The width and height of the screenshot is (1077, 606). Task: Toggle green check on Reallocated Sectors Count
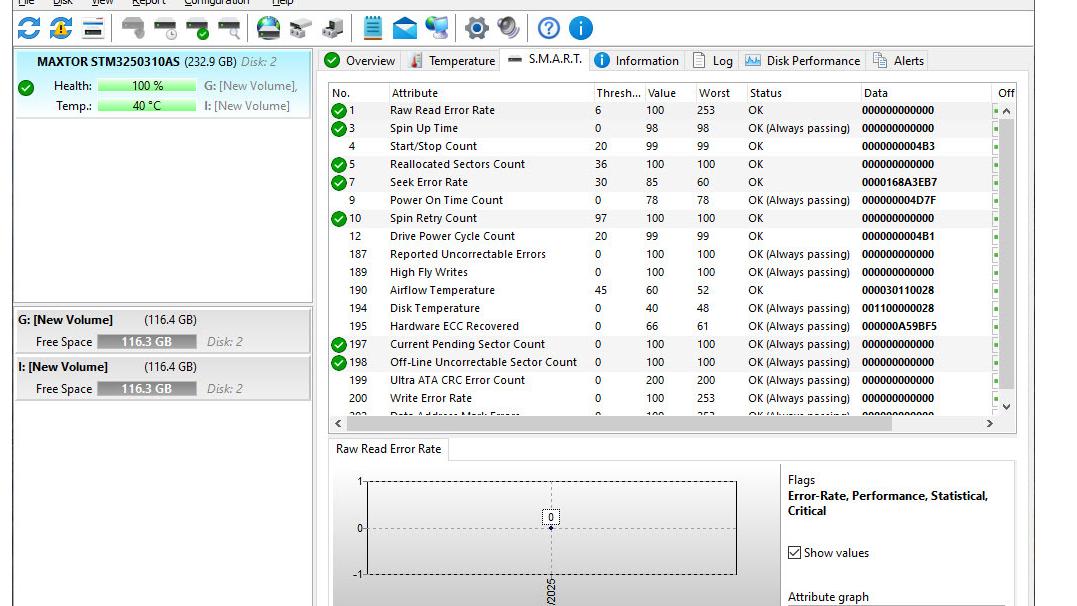[339, 165]
